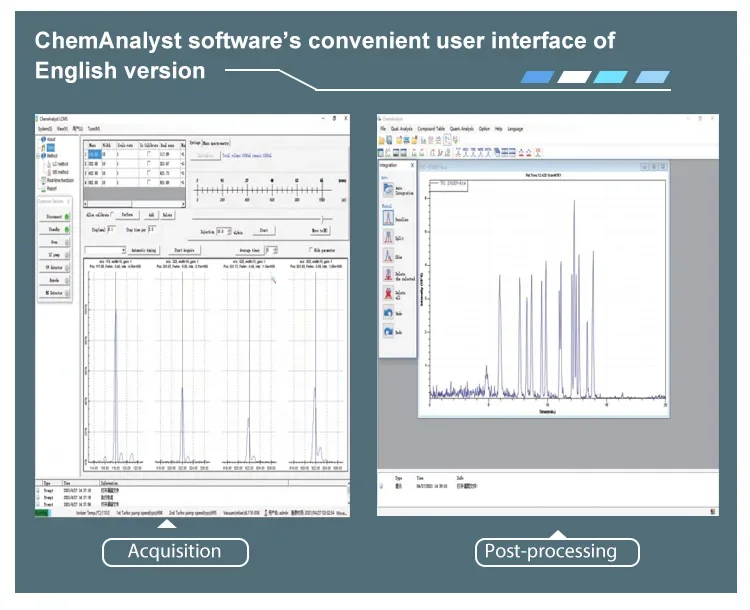Tick Is Calibrate checkbox in table row 3

[149, 172]
